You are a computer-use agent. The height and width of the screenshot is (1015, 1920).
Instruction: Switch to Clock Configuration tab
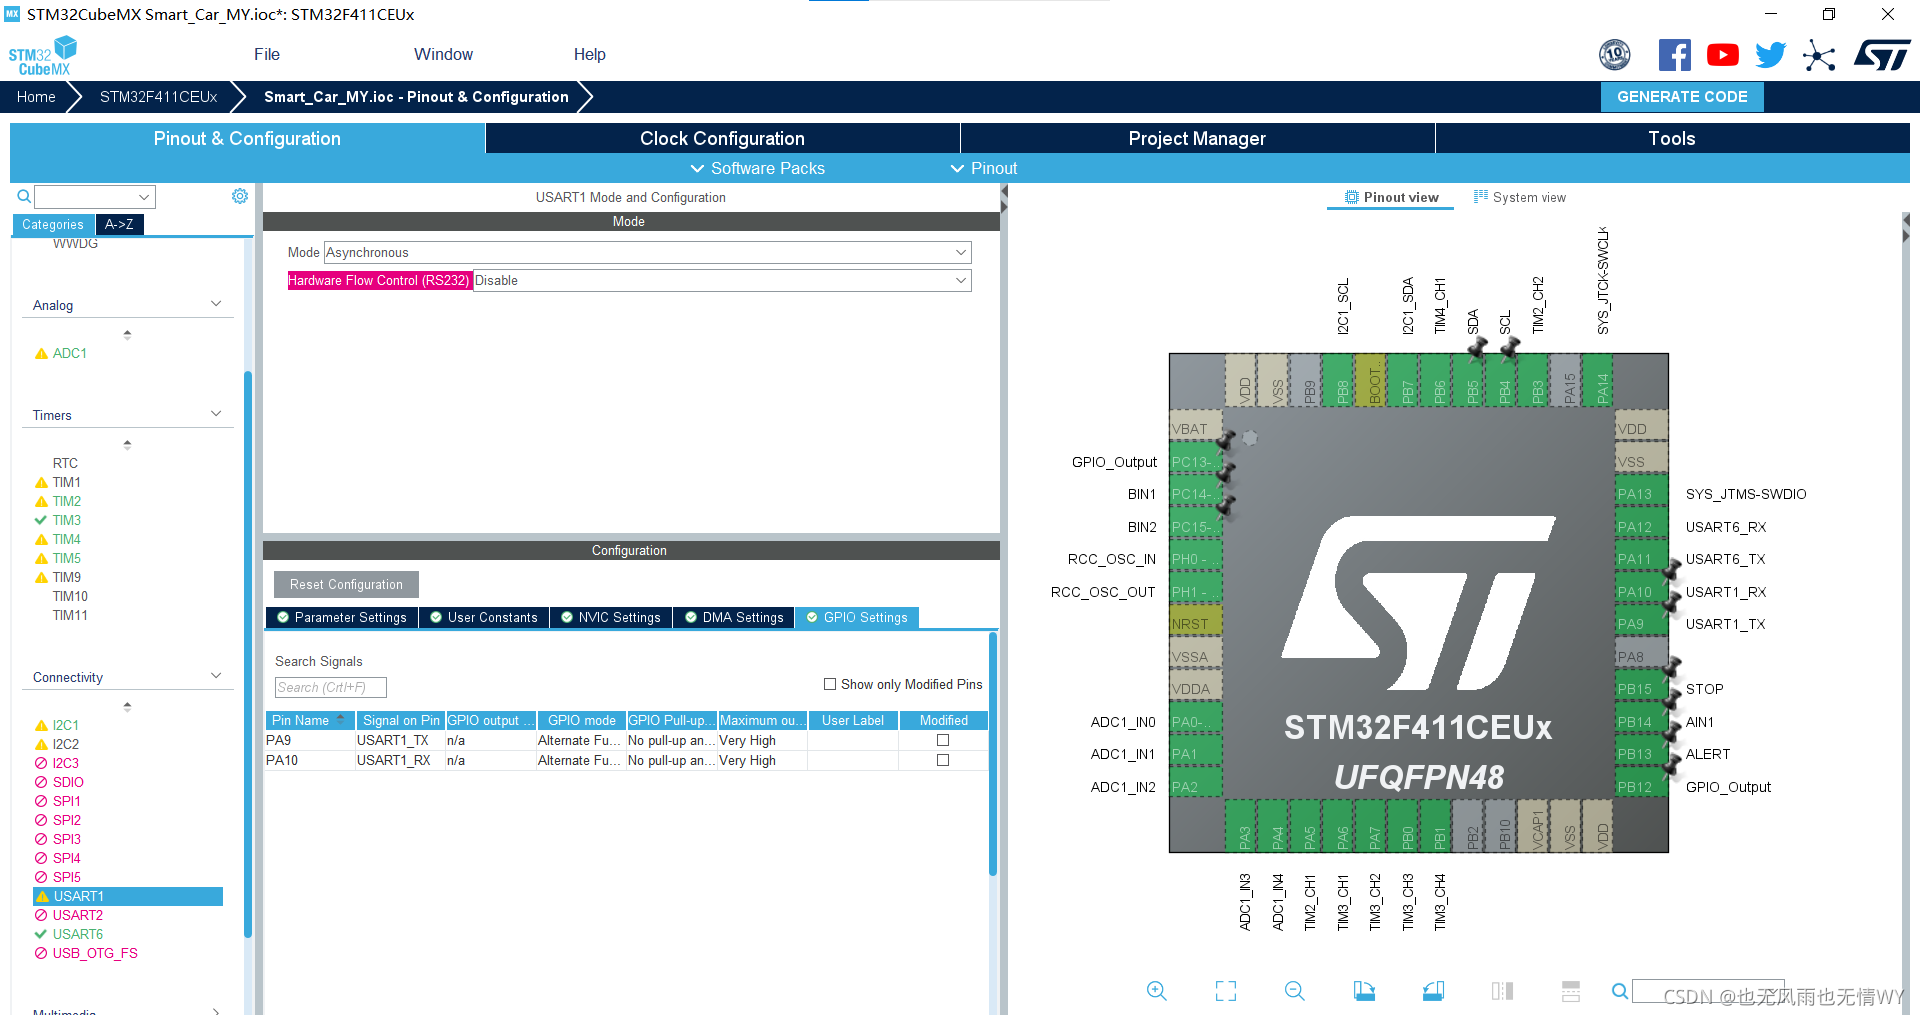(x=722, y=138)
